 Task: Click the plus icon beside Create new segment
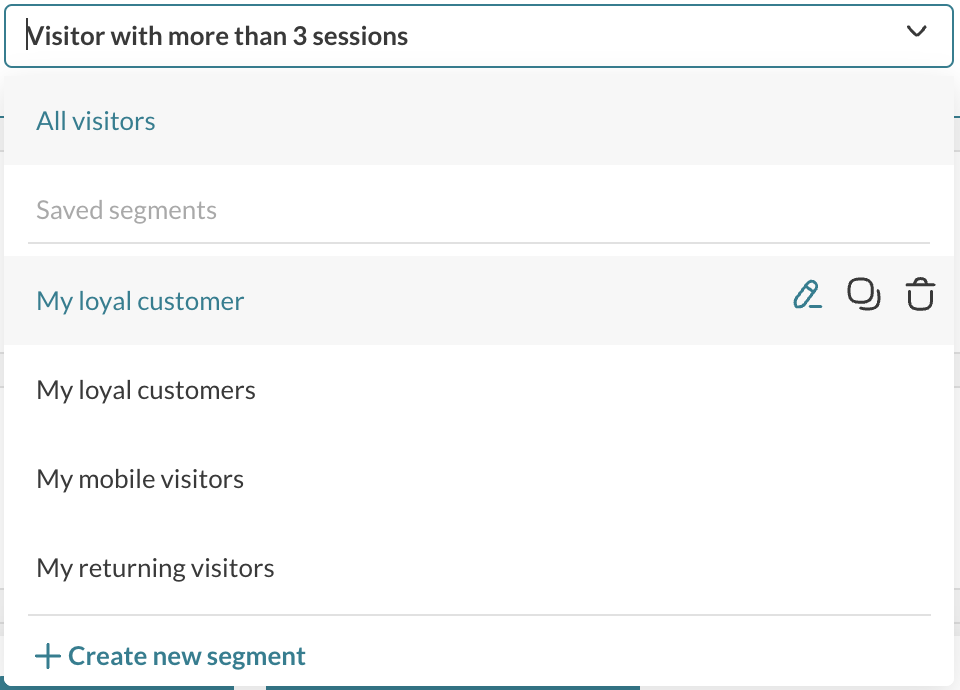pyautogui.click(x=48, y=656)
